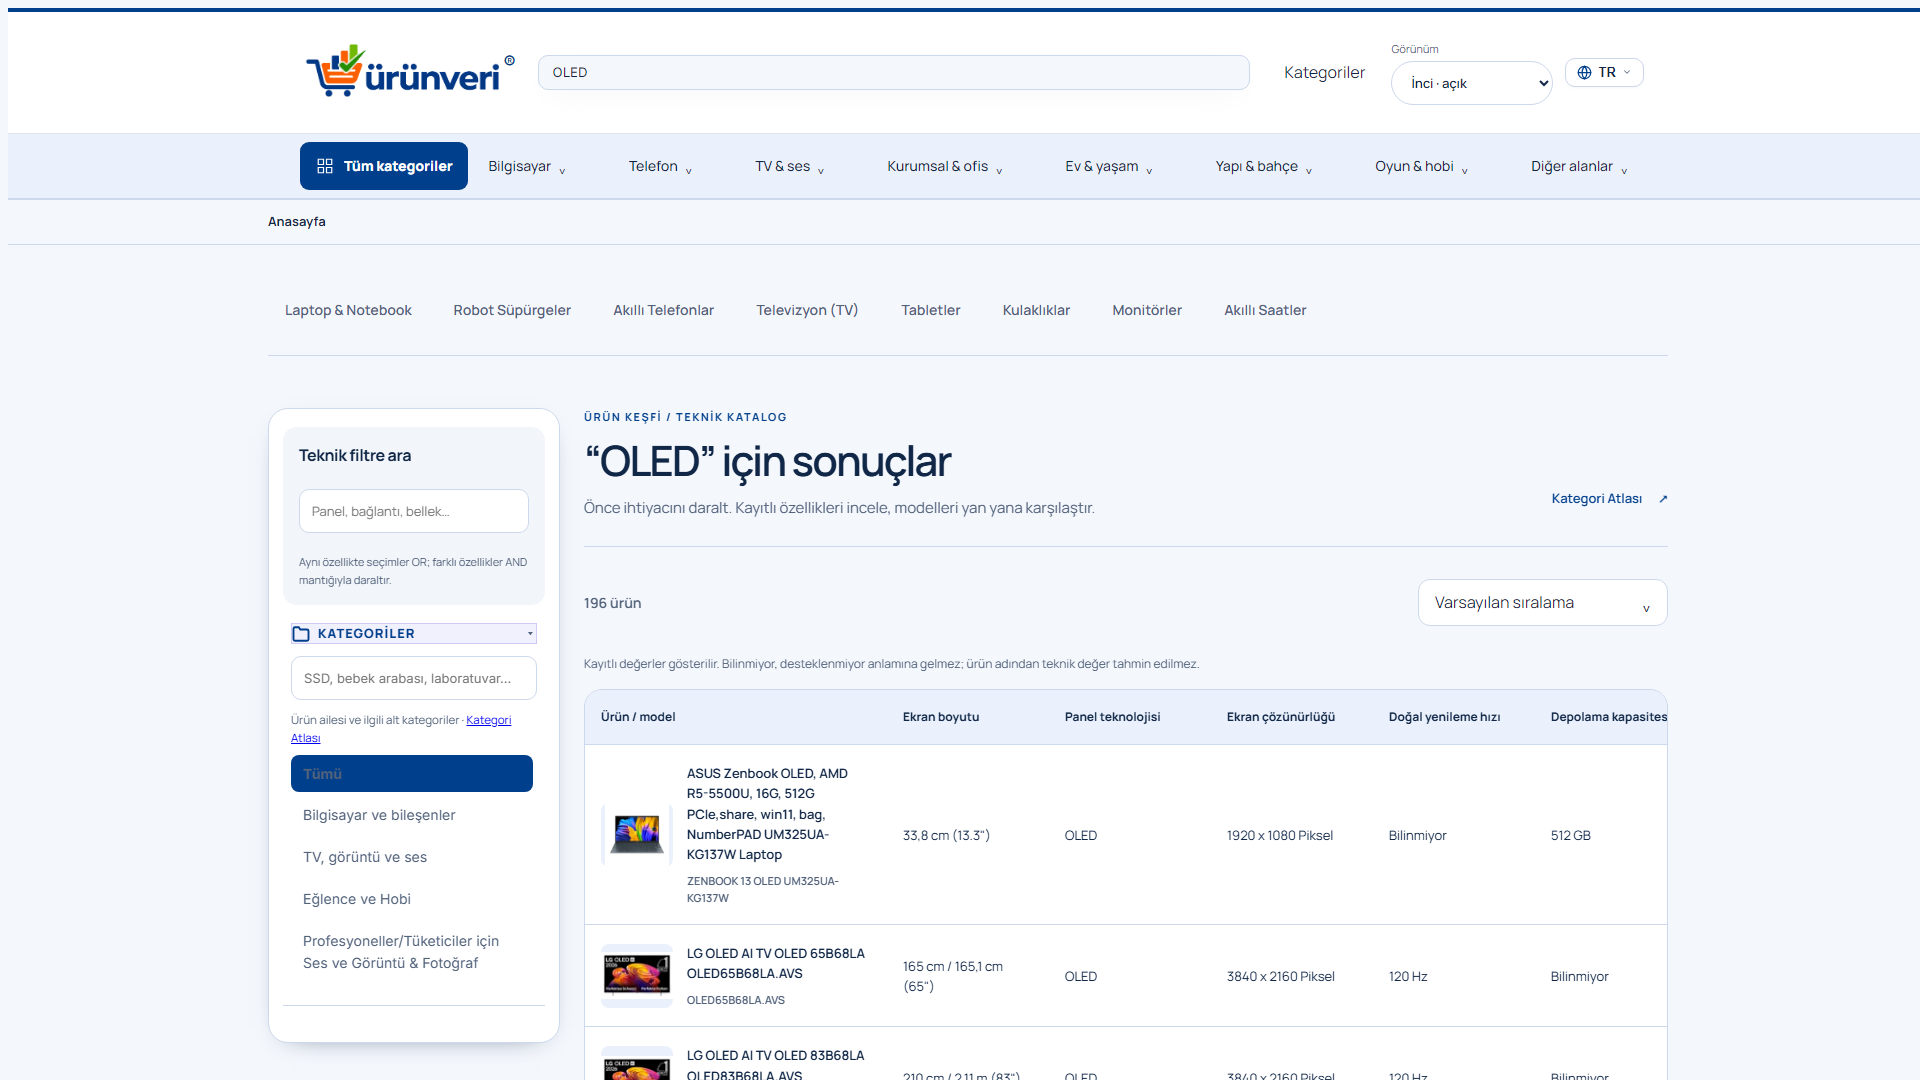Open the Diğer alanlar menu

[1579, 166]
